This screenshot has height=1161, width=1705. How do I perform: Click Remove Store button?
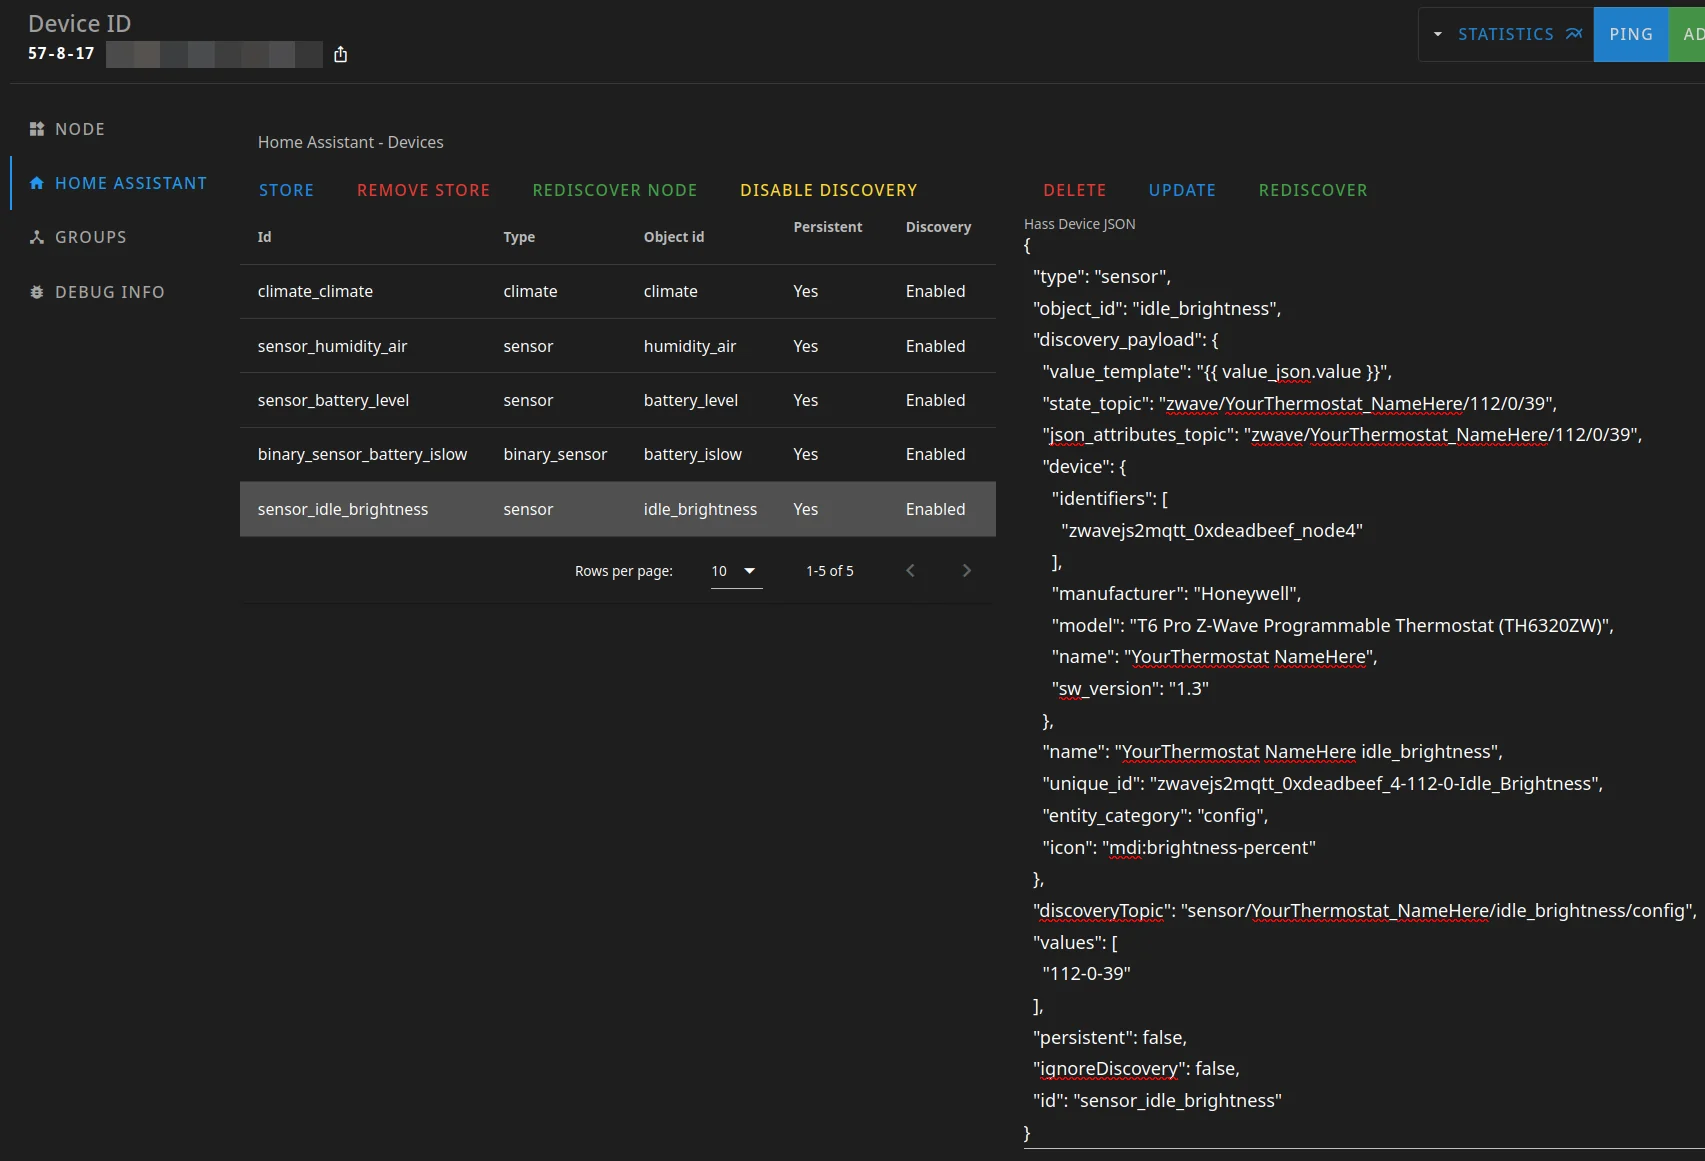[423, 190]
